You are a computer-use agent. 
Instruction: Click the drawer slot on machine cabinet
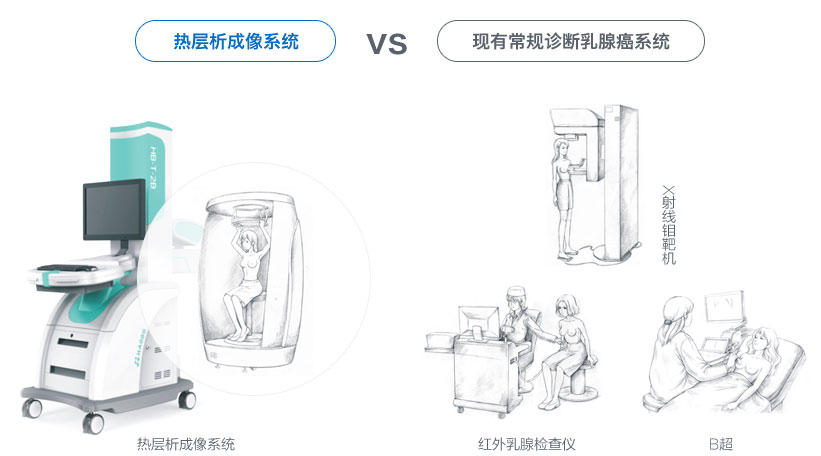point(73,343)
